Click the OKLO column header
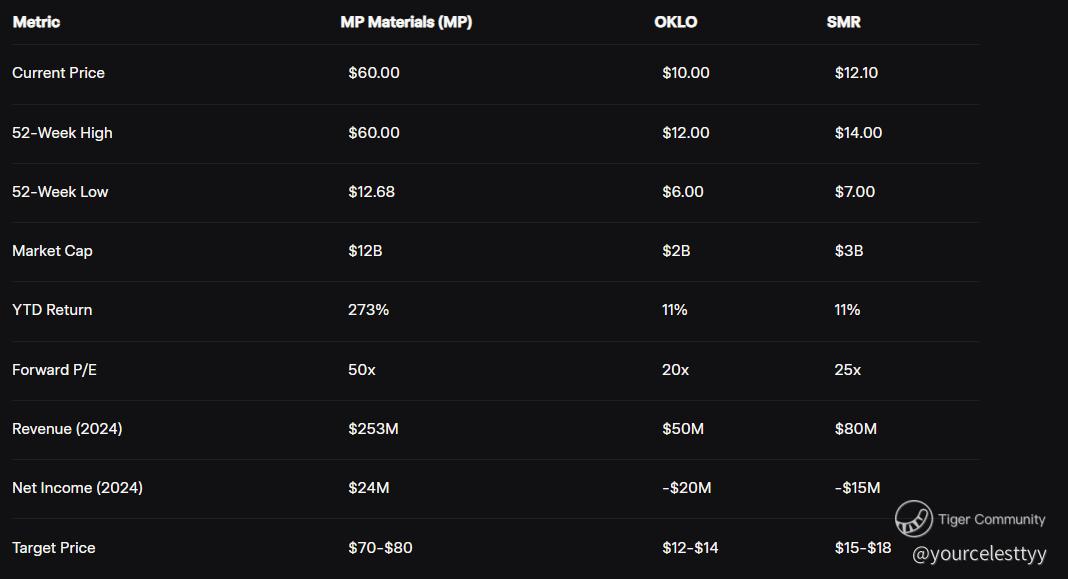Screen dimensions: 1068x579 pos(676,22)
